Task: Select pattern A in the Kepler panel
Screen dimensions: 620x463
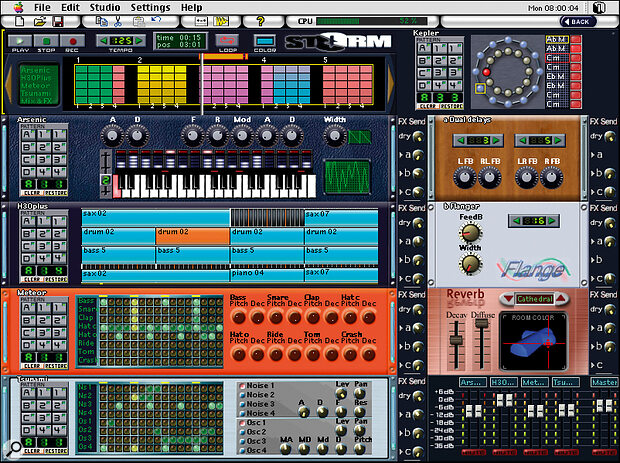Action: point(423,48)
